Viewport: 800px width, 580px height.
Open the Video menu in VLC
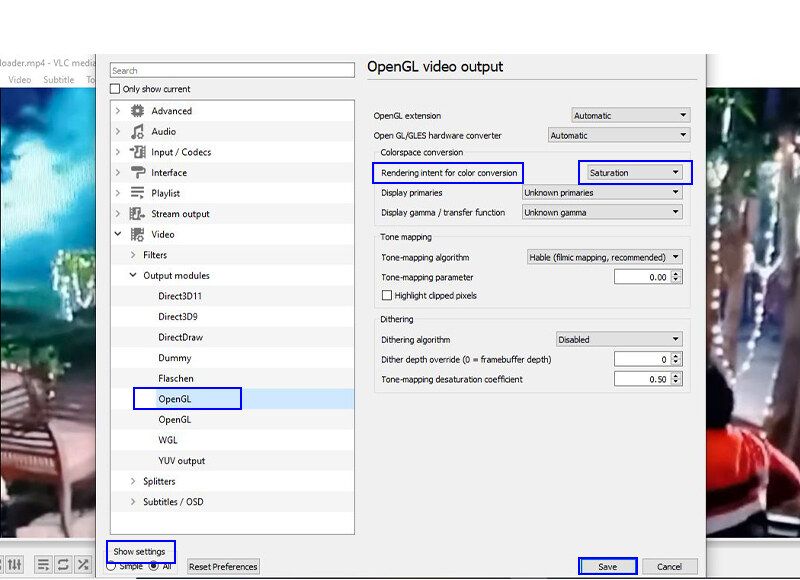tap(20, 80)
